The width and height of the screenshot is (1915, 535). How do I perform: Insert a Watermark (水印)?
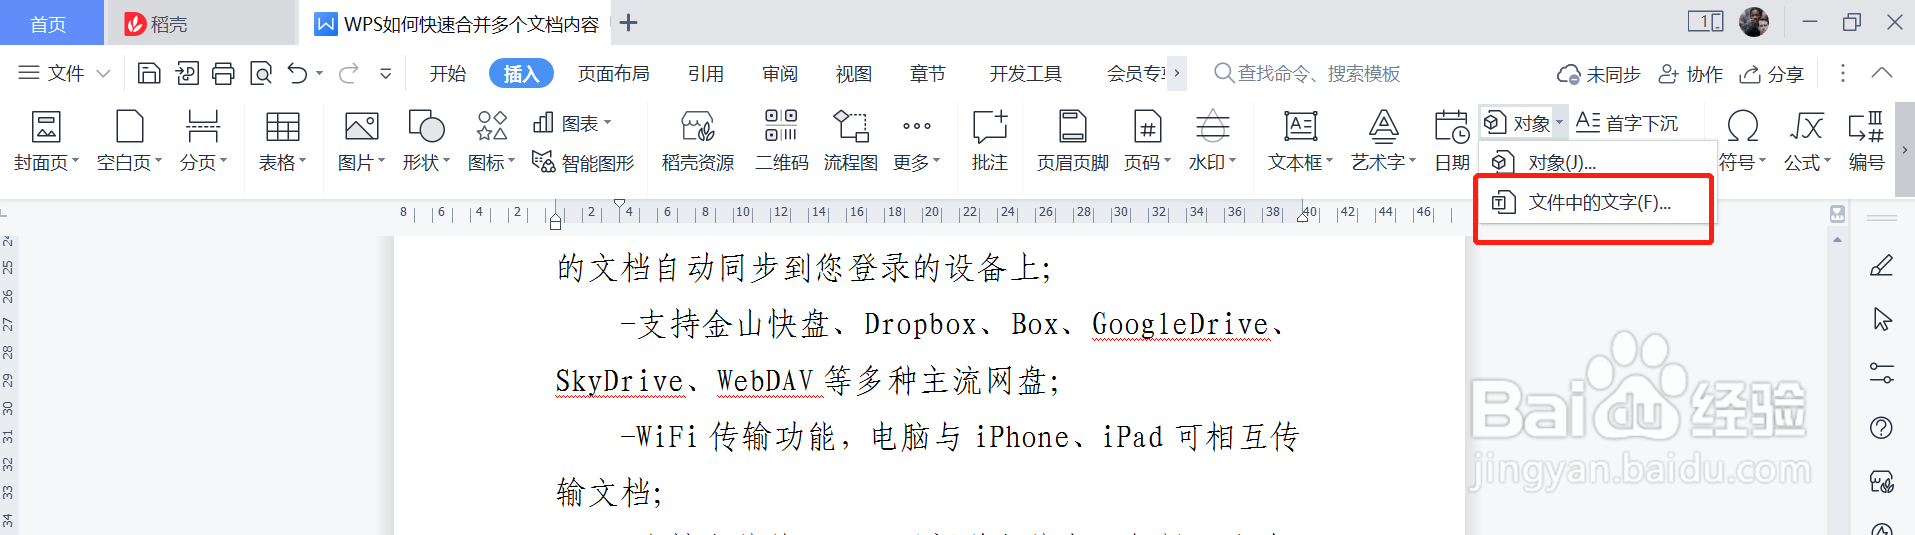click(1212, 141)
